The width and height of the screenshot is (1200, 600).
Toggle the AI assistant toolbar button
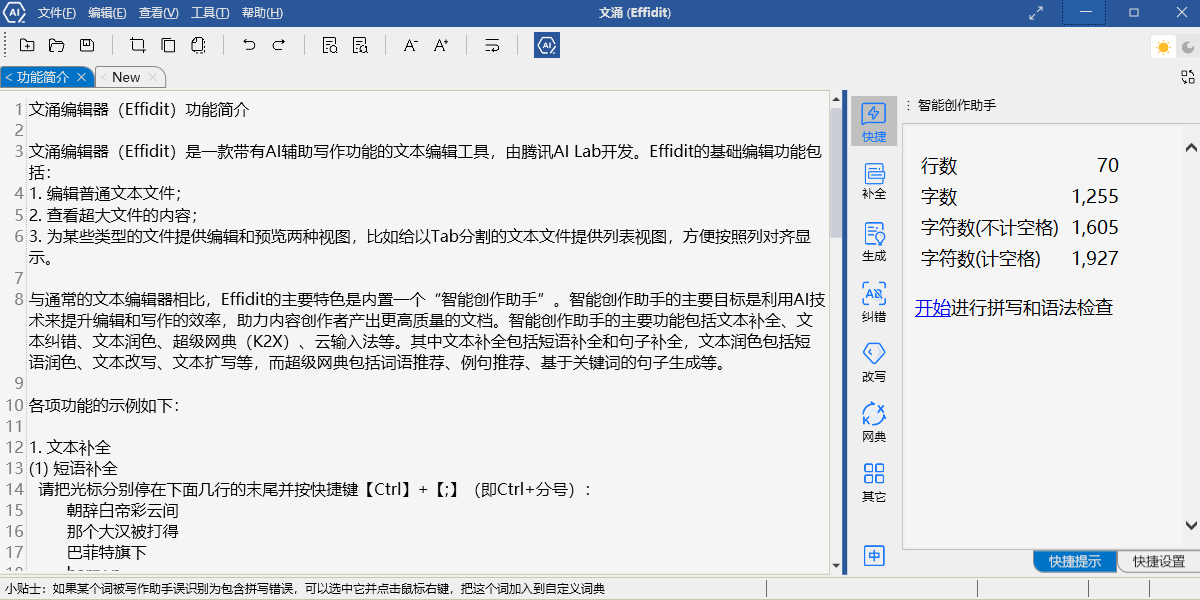[546, 45]
